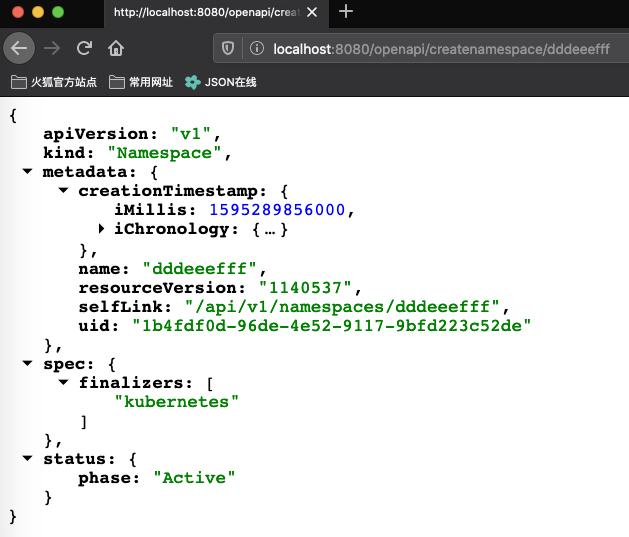Collapse the creationTimestamp node

[64, 191]
